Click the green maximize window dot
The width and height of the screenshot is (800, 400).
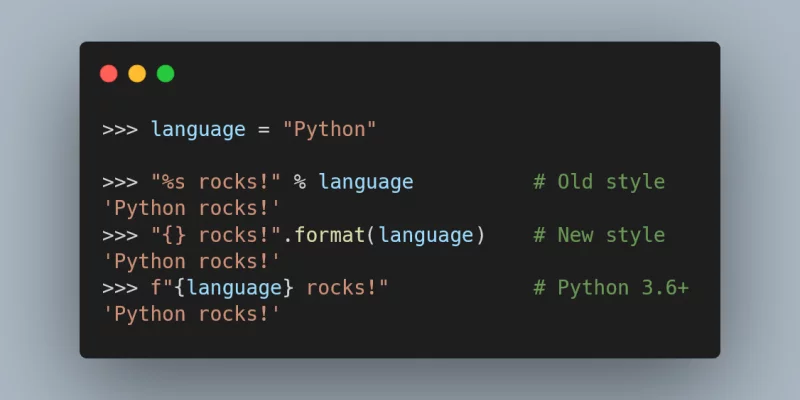point(165,73)
